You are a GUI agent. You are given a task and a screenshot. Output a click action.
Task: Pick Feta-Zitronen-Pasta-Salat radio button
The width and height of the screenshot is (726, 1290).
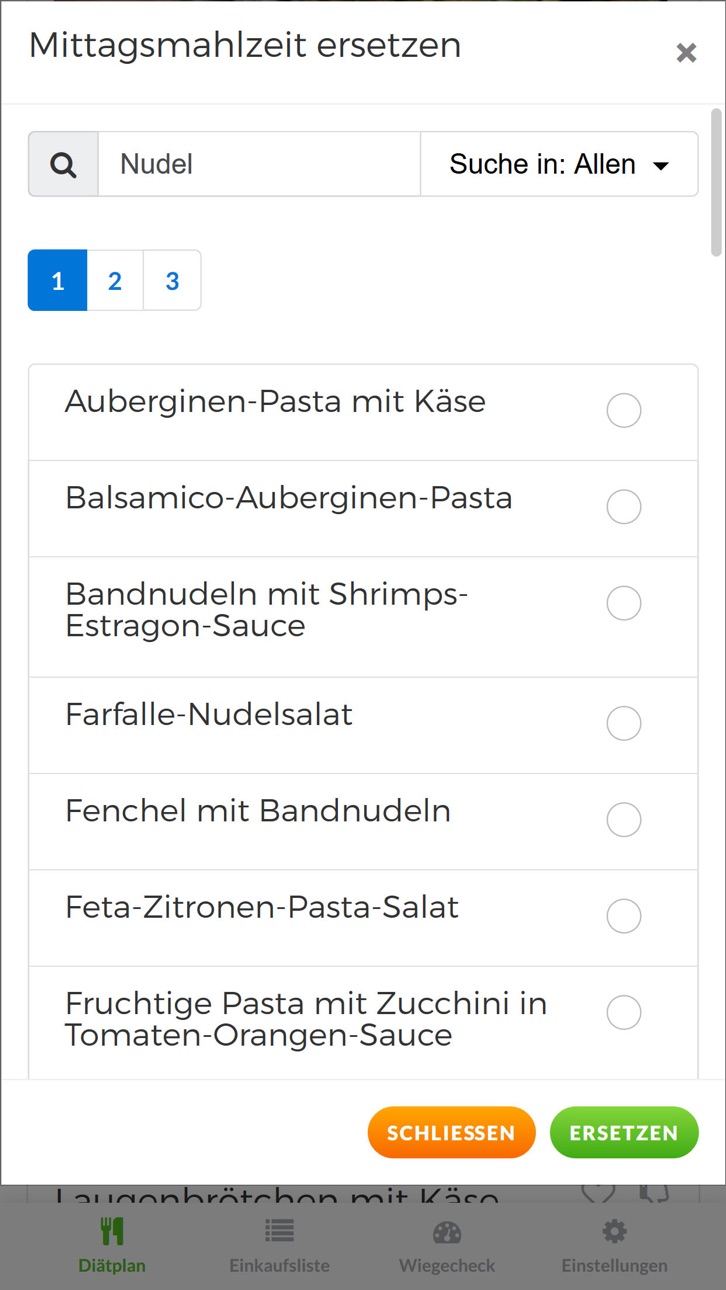point(624,915)
